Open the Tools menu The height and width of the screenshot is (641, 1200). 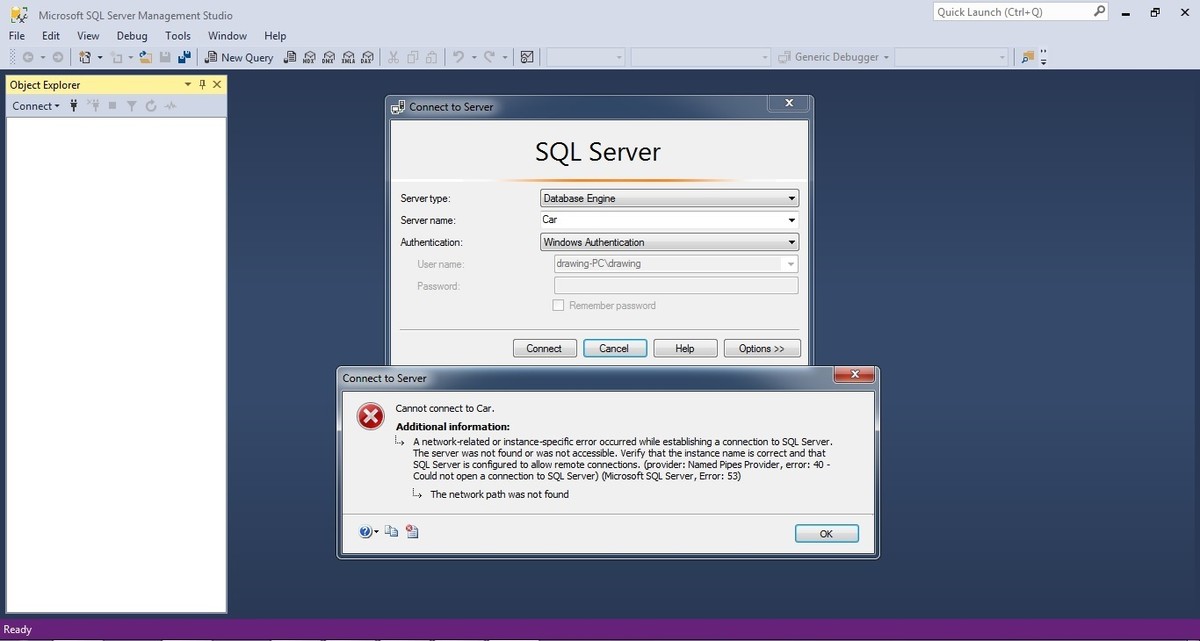(178, 36)
